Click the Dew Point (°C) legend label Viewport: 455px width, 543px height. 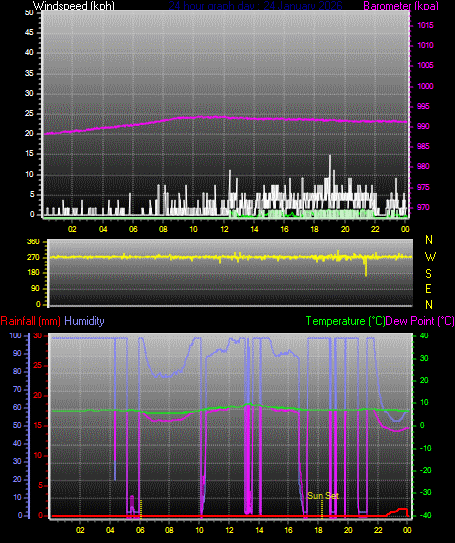click(x=420, y=321)
